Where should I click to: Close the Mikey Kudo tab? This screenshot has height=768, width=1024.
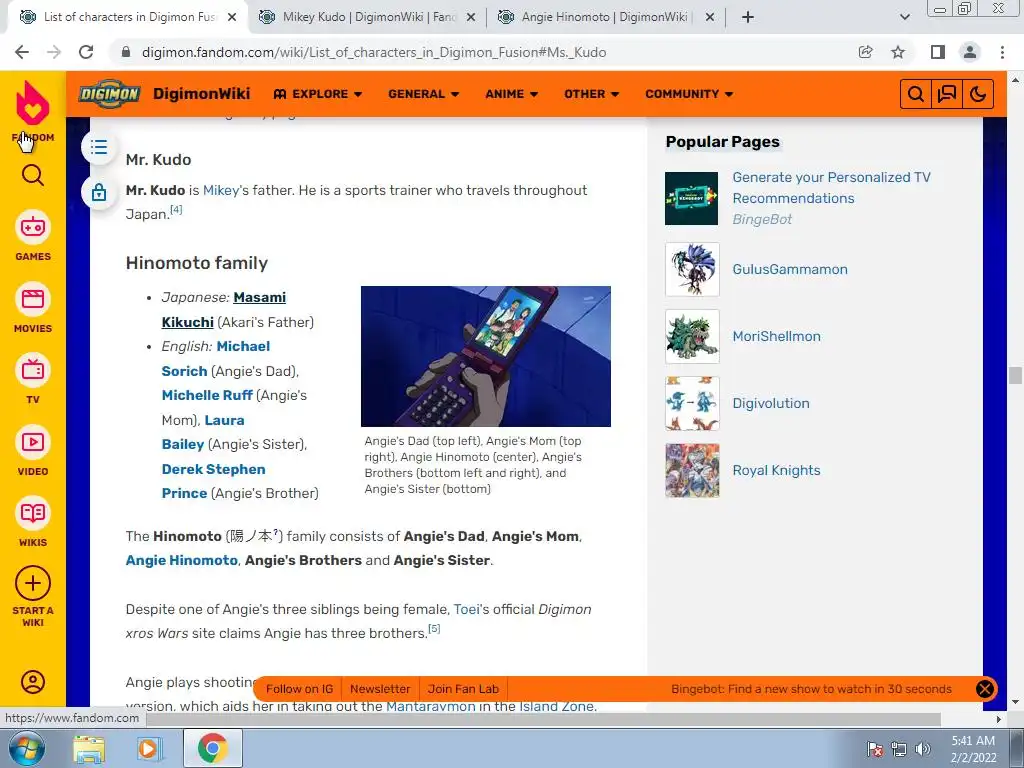point(472,17)
